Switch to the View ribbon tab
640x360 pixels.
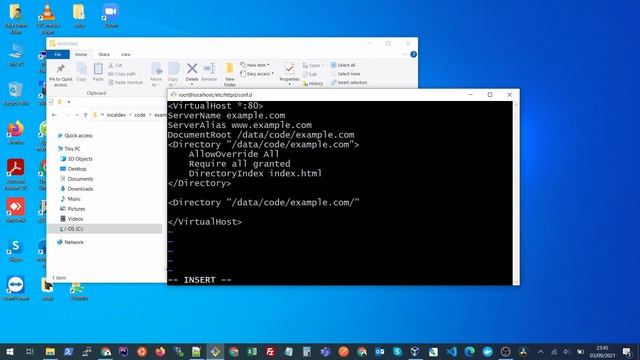[125, 54]
